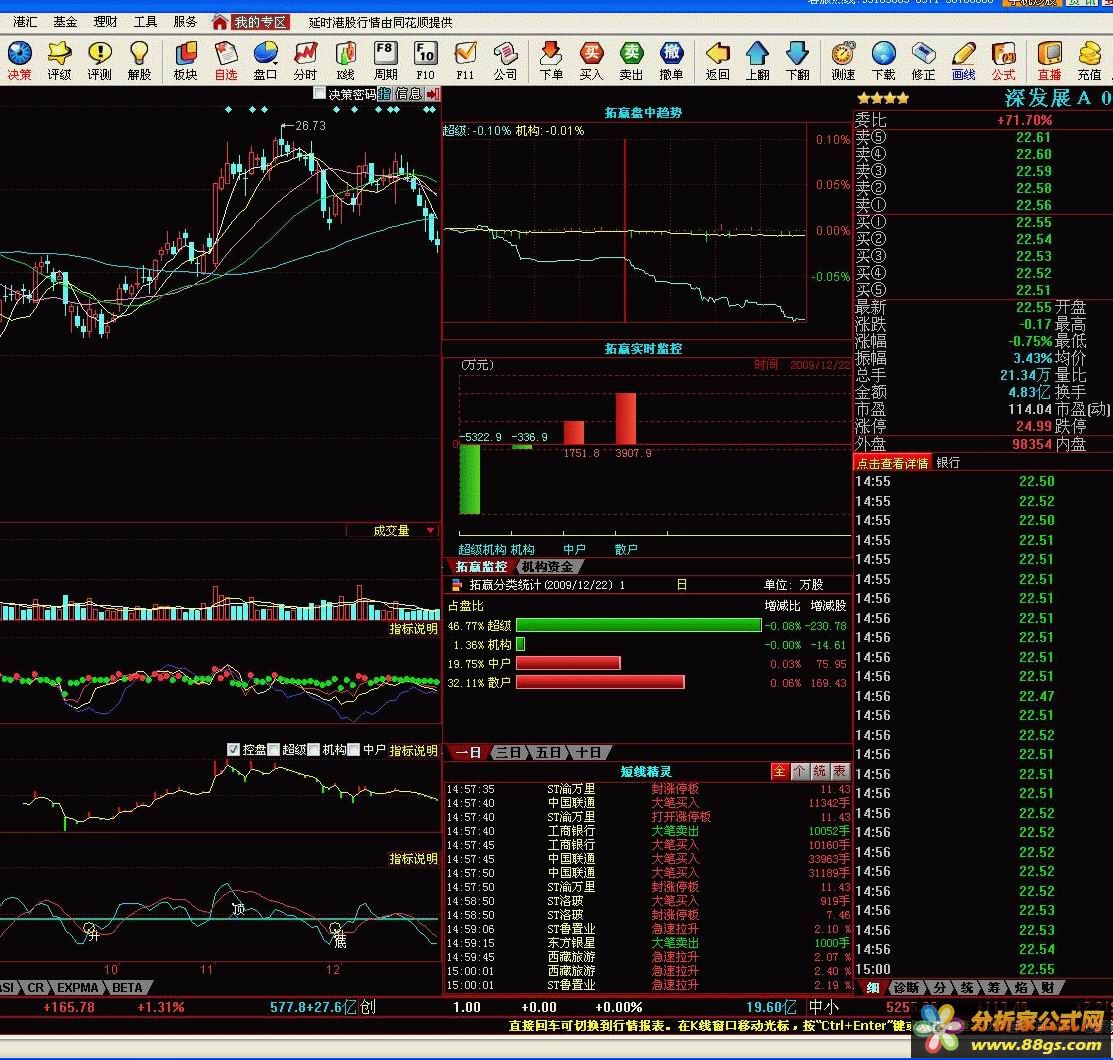The height and width of the screenshot is (1060, 1113).
Task: Click the 个 filter button in 短线精灵
Action: click(x=800, y=771)
